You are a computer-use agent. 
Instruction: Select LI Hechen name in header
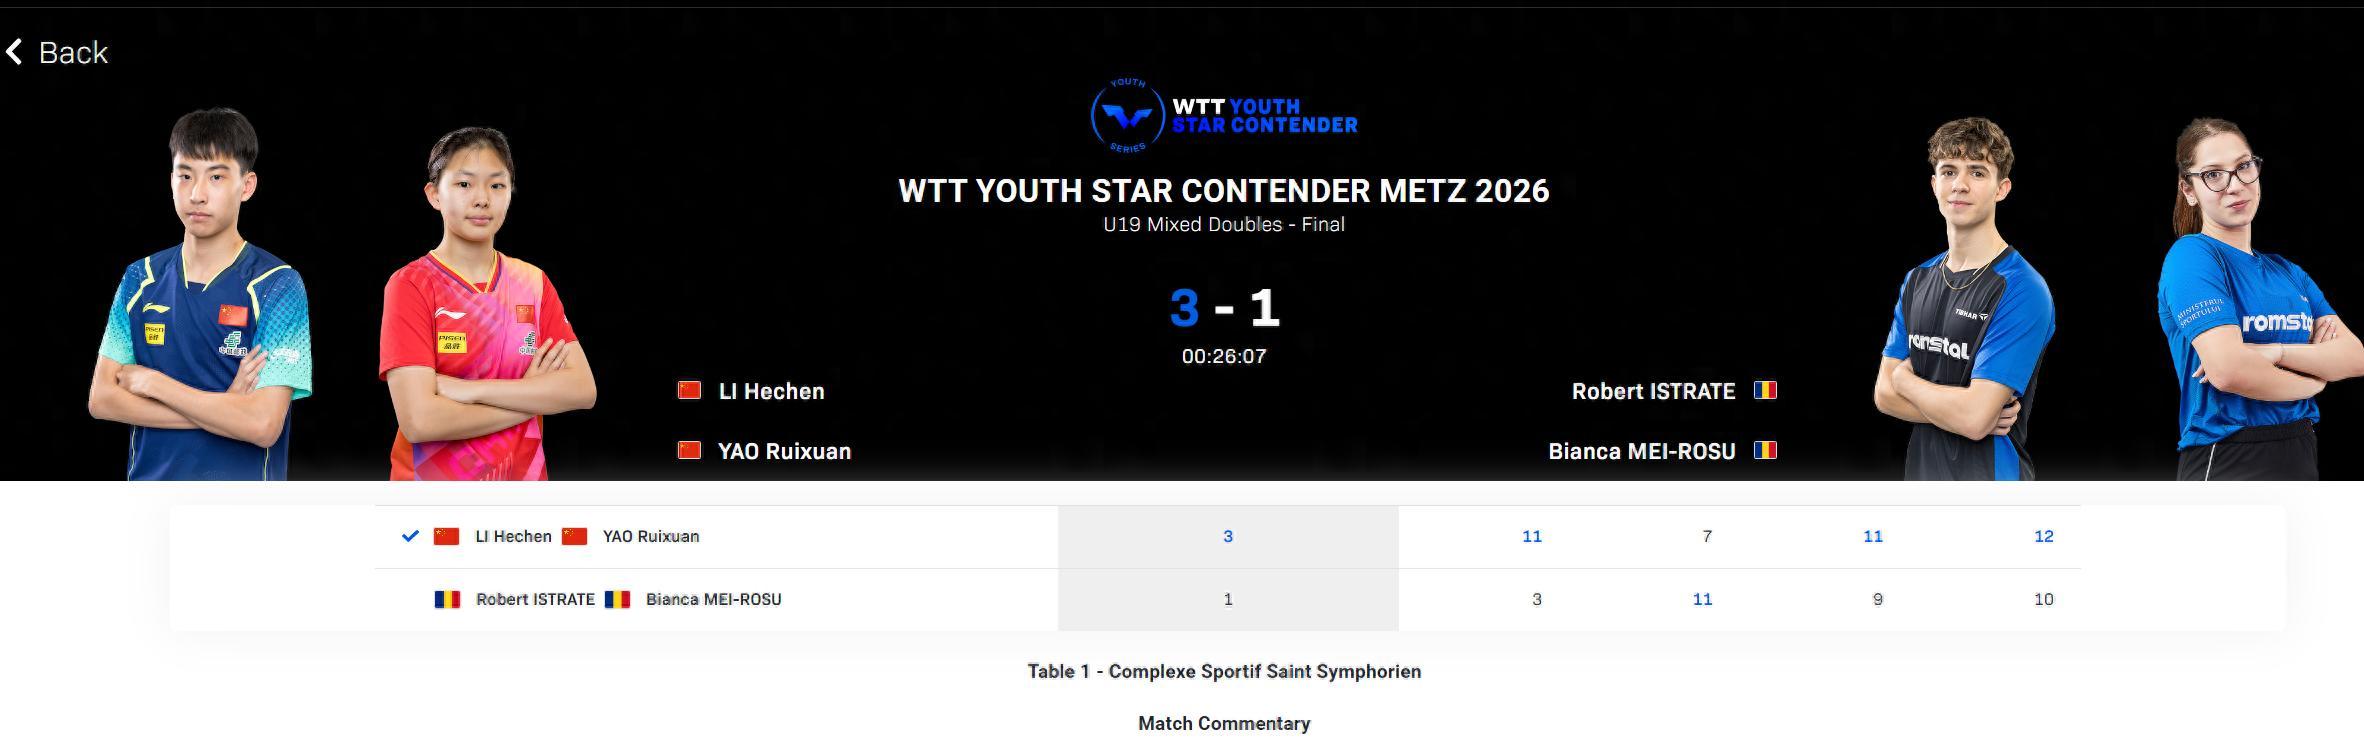pyautogui.click(x=771, y=391)
